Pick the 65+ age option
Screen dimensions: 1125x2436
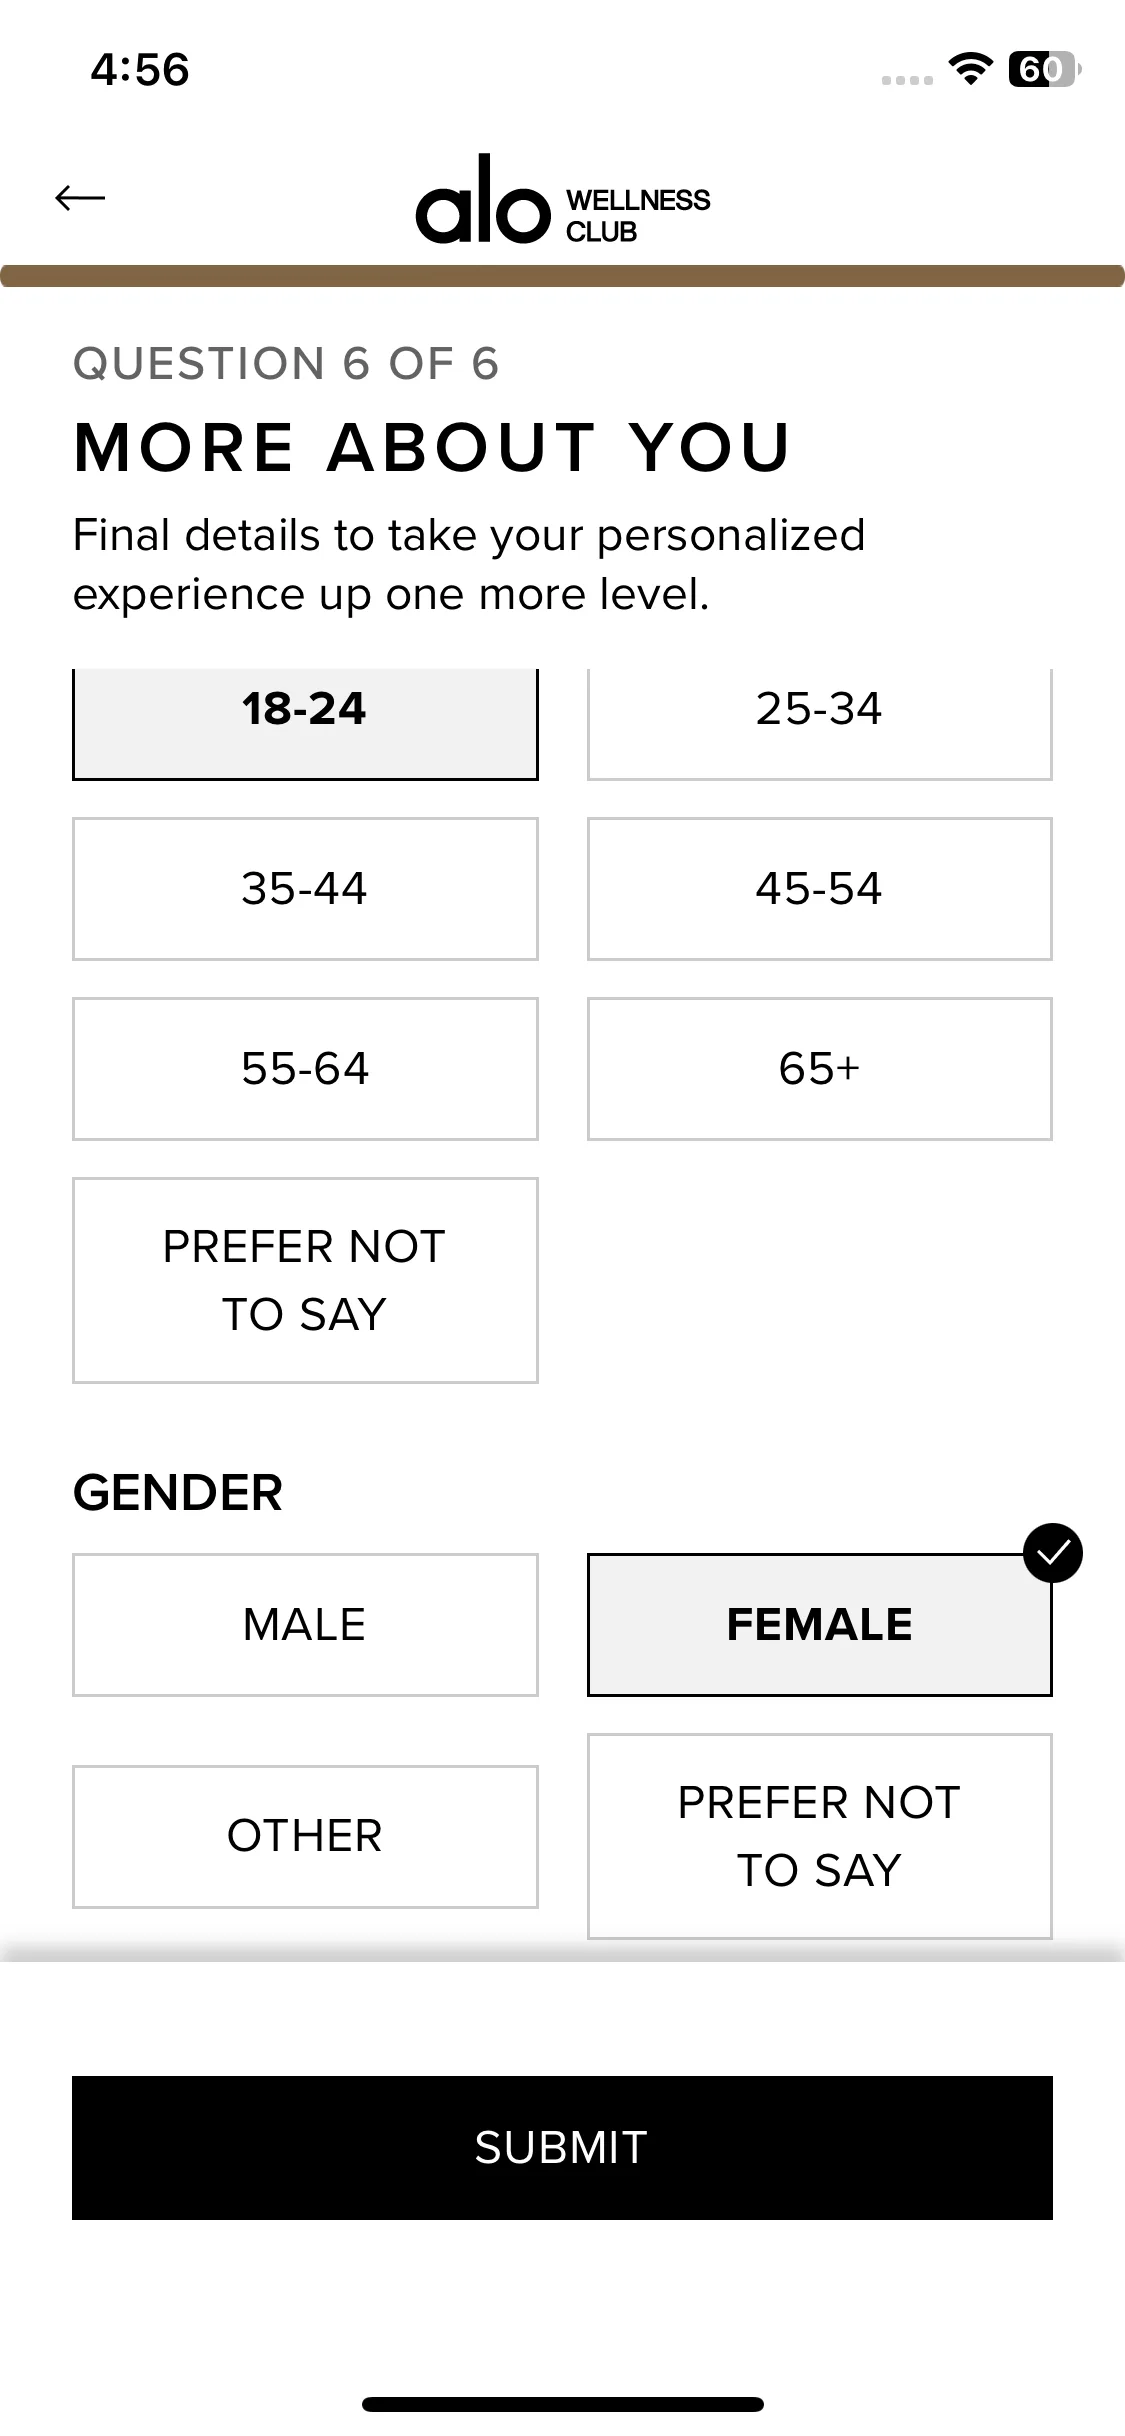pos(819,1069)
